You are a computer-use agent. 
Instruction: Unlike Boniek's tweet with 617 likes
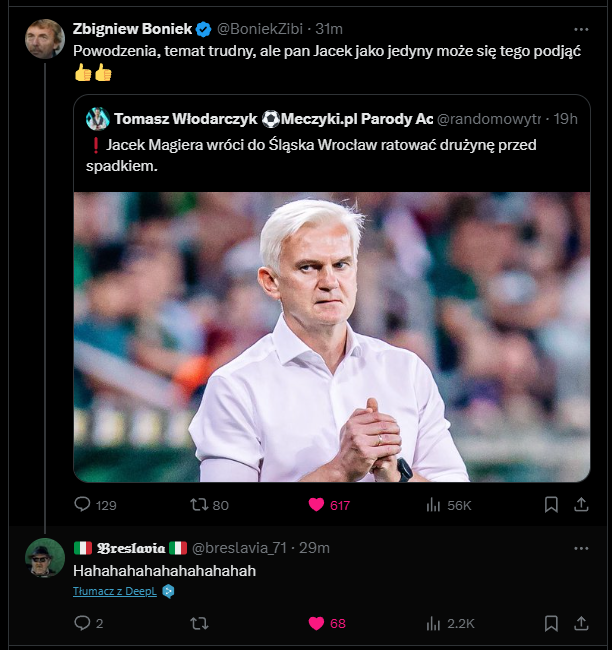click(317, 505)
